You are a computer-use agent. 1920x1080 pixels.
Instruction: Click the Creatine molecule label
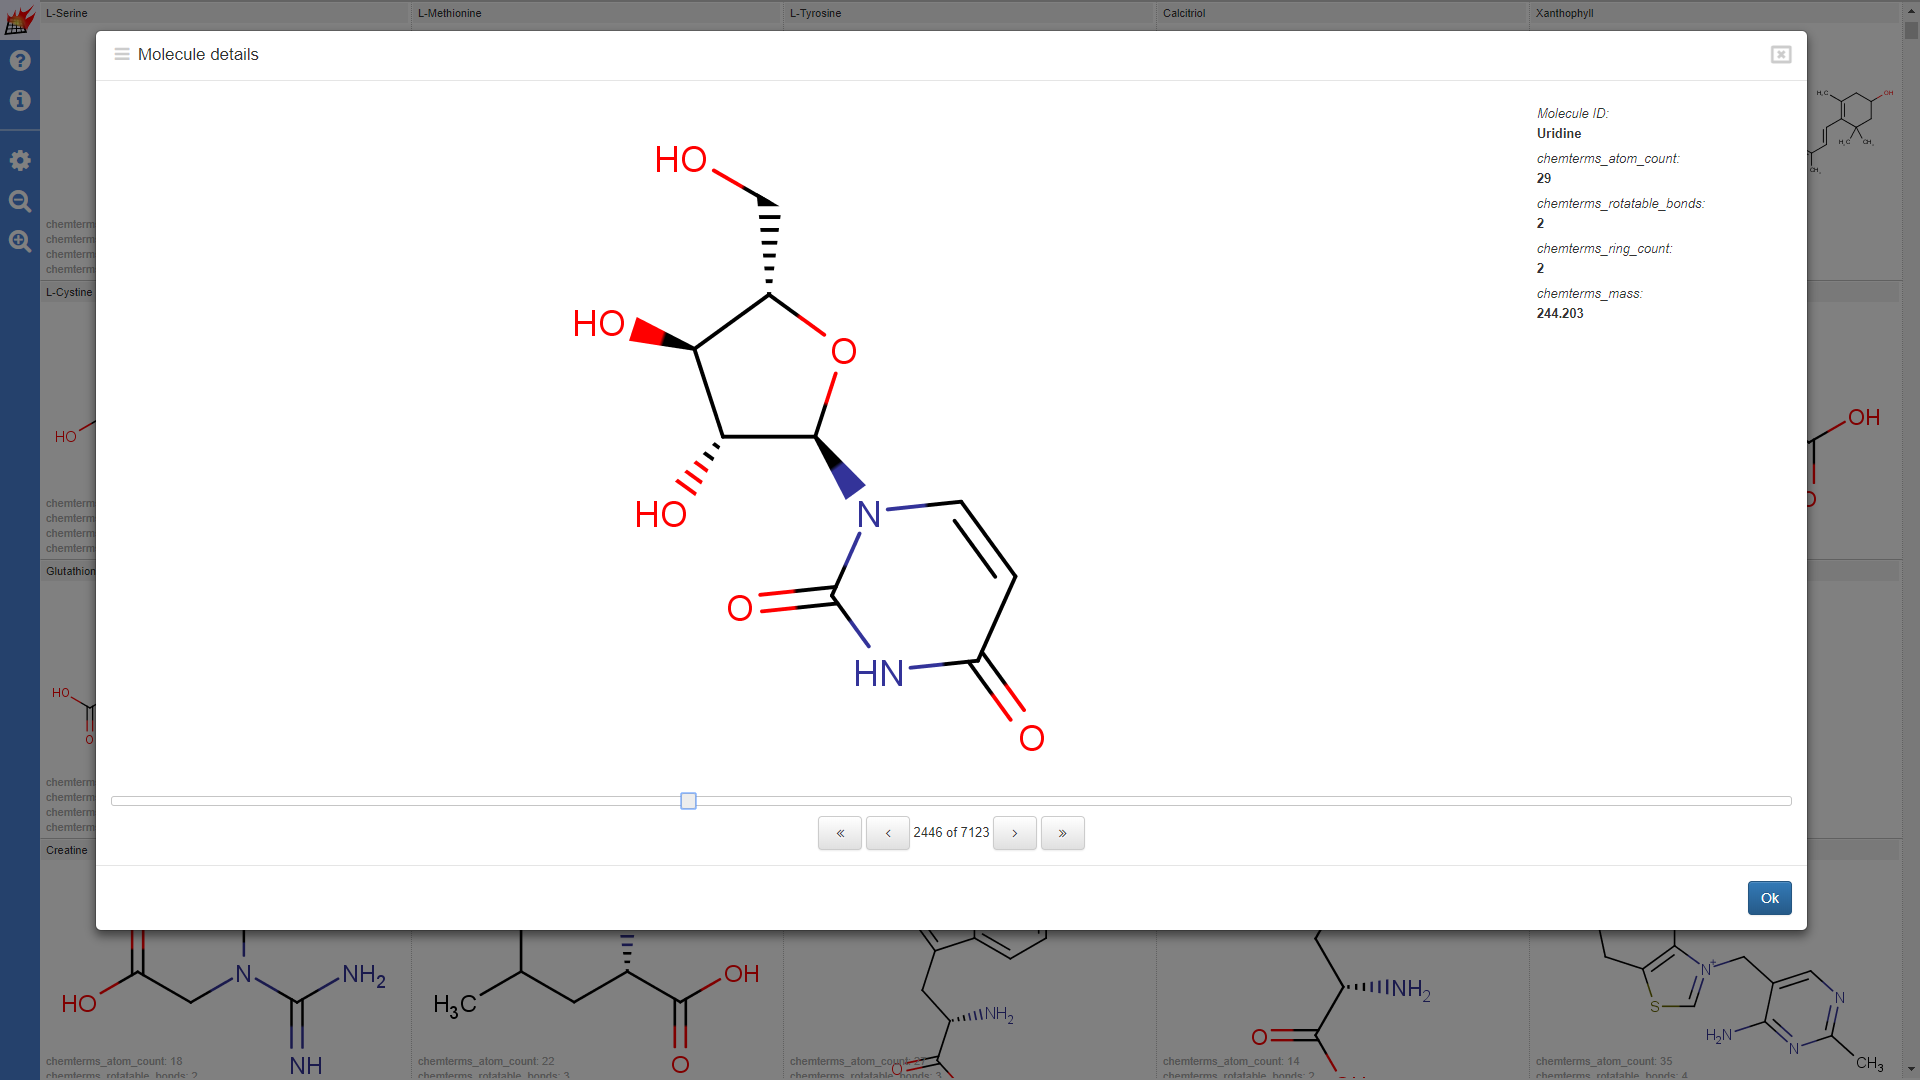67,850
